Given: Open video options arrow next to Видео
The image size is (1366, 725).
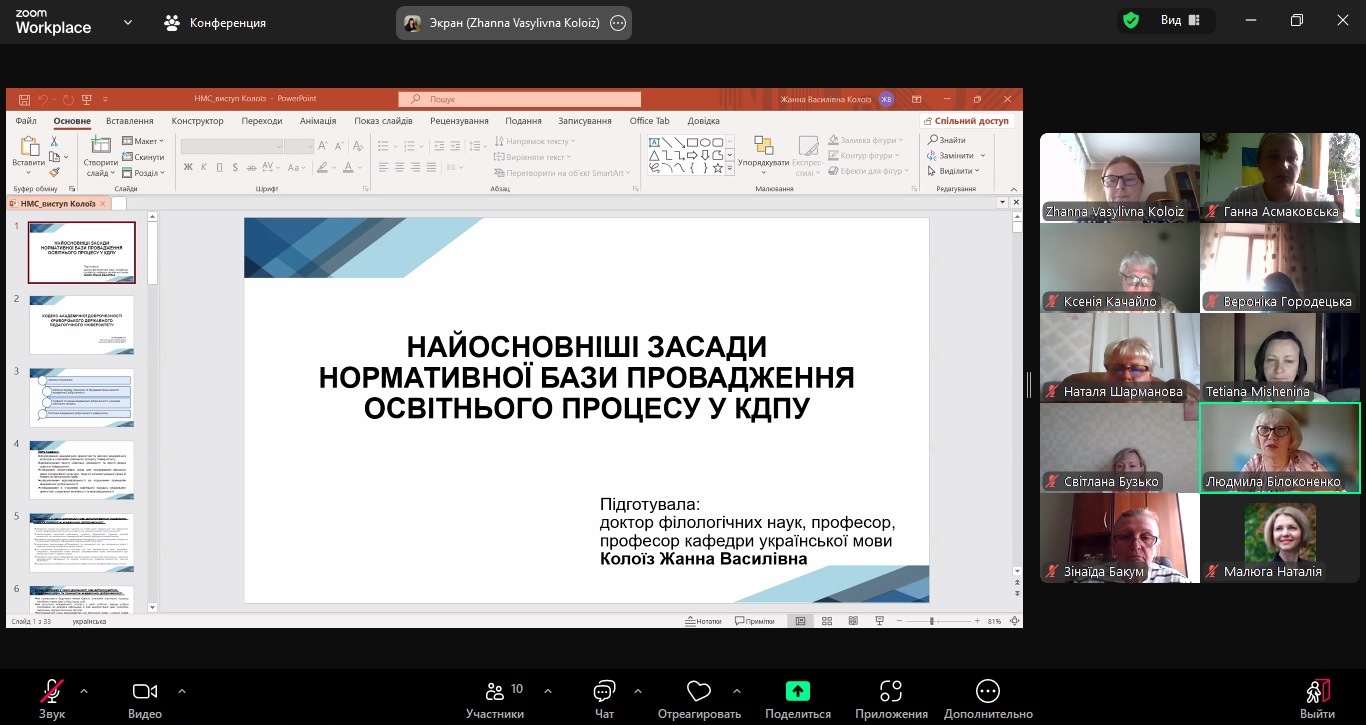Looking at the screenshot, I should pos(182,690).
